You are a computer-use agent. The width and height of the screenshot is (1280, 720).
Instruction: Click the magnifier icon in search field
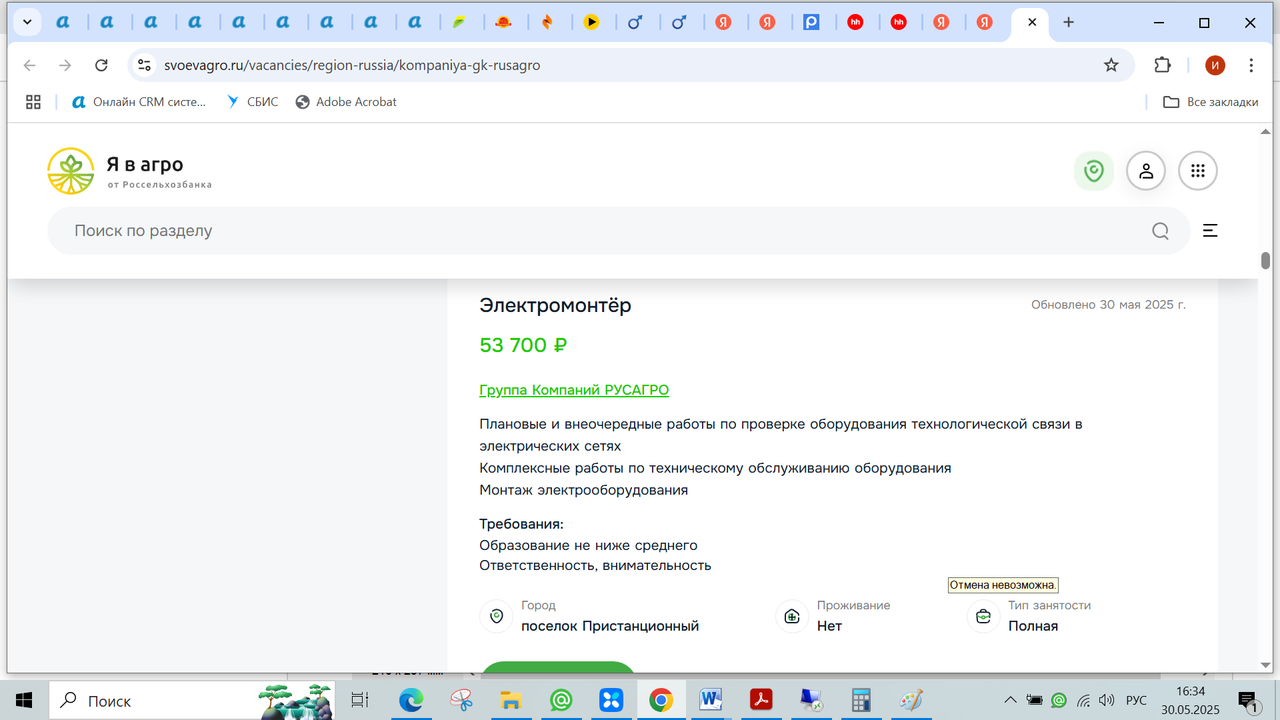coord(1160,231)
